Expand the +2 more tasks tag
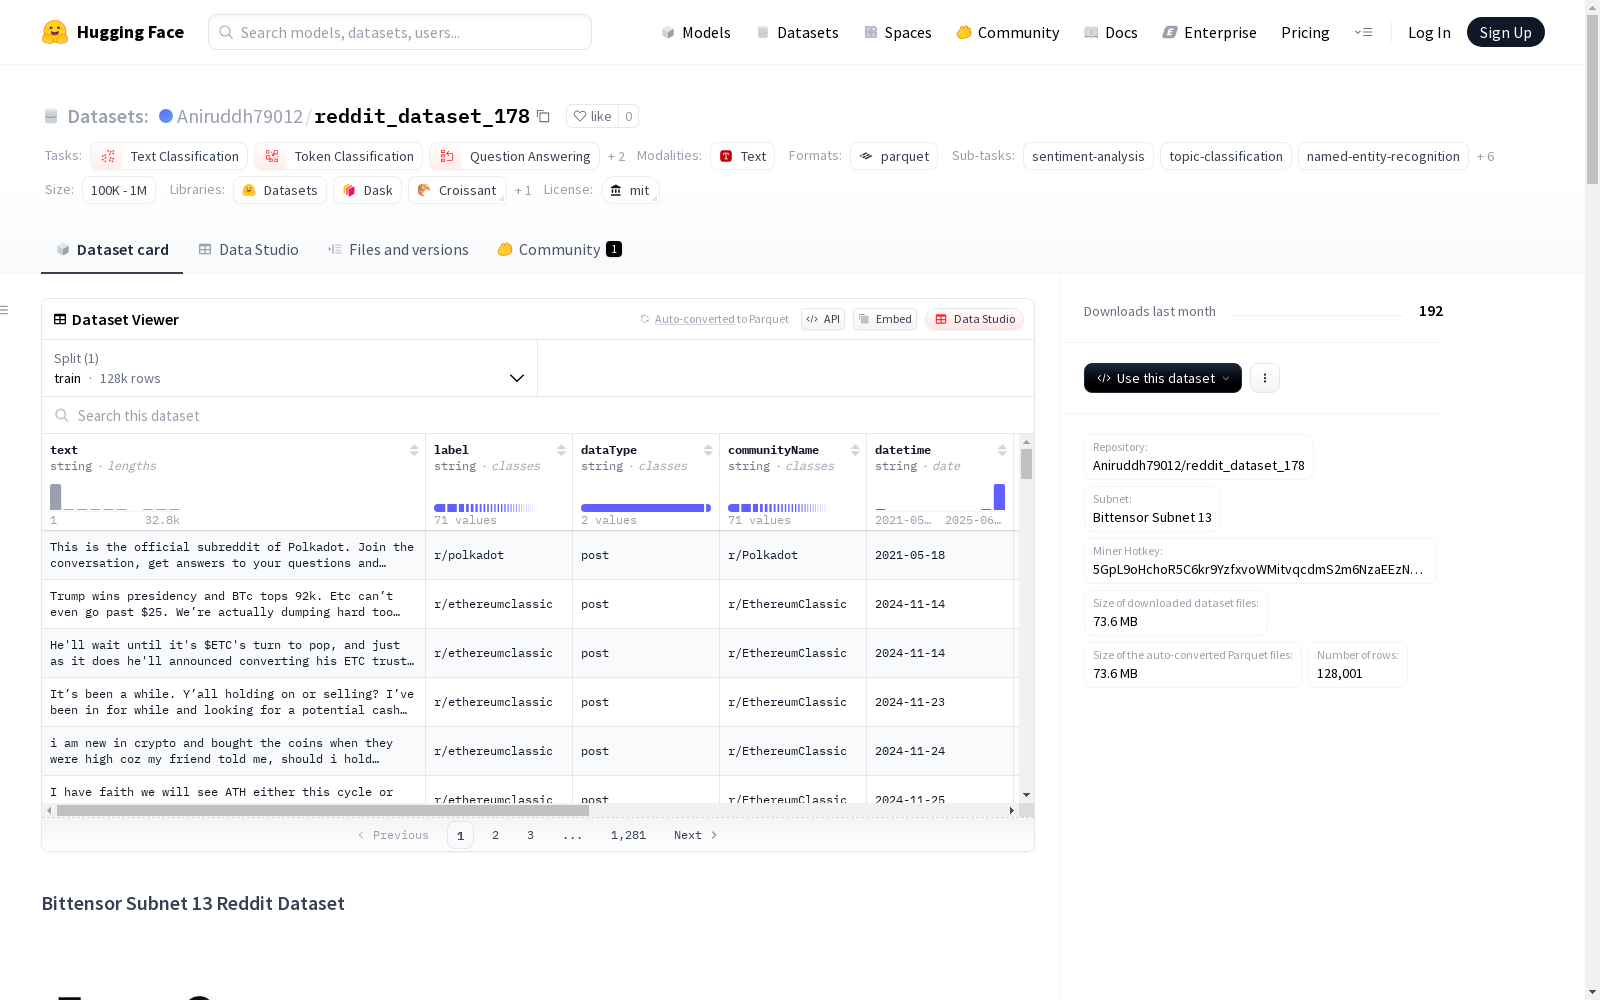Image resolution: width=1600 pixels, height=1000 pixels. [x=616, y=156]
